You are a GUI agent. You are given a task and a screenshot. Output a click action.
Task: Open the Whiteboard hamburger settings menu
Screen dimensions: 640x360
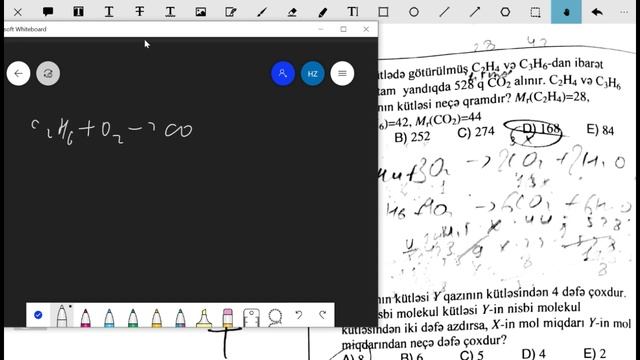[342, 73]
